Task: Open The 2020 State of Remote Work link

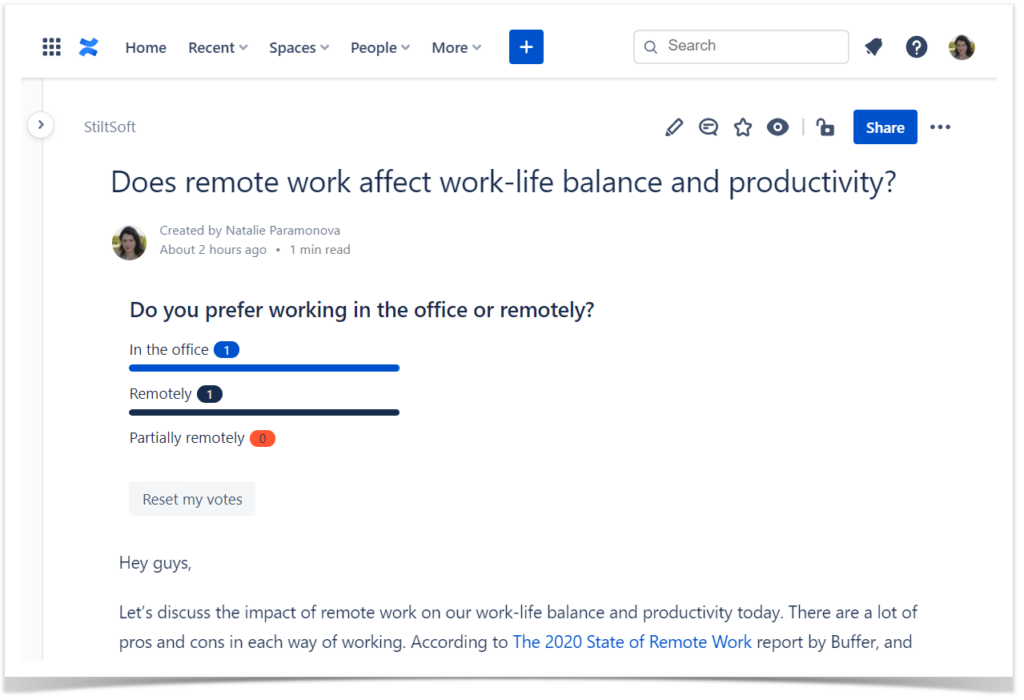Action: click(x=632, y=641)
